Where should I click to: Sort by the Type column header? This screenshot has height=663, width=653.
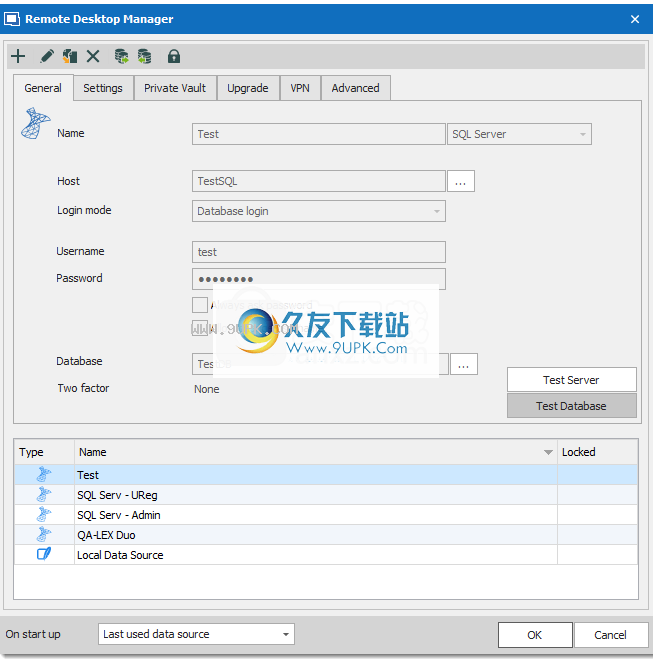44,452
